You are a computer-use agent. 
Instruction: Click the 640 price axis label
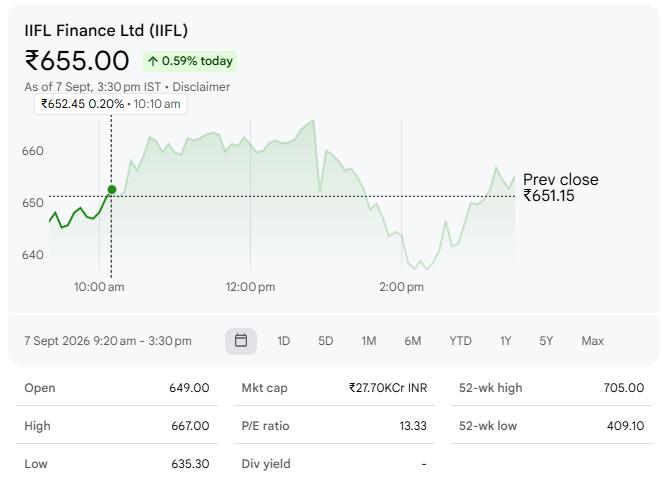click(x=33, y=255)
